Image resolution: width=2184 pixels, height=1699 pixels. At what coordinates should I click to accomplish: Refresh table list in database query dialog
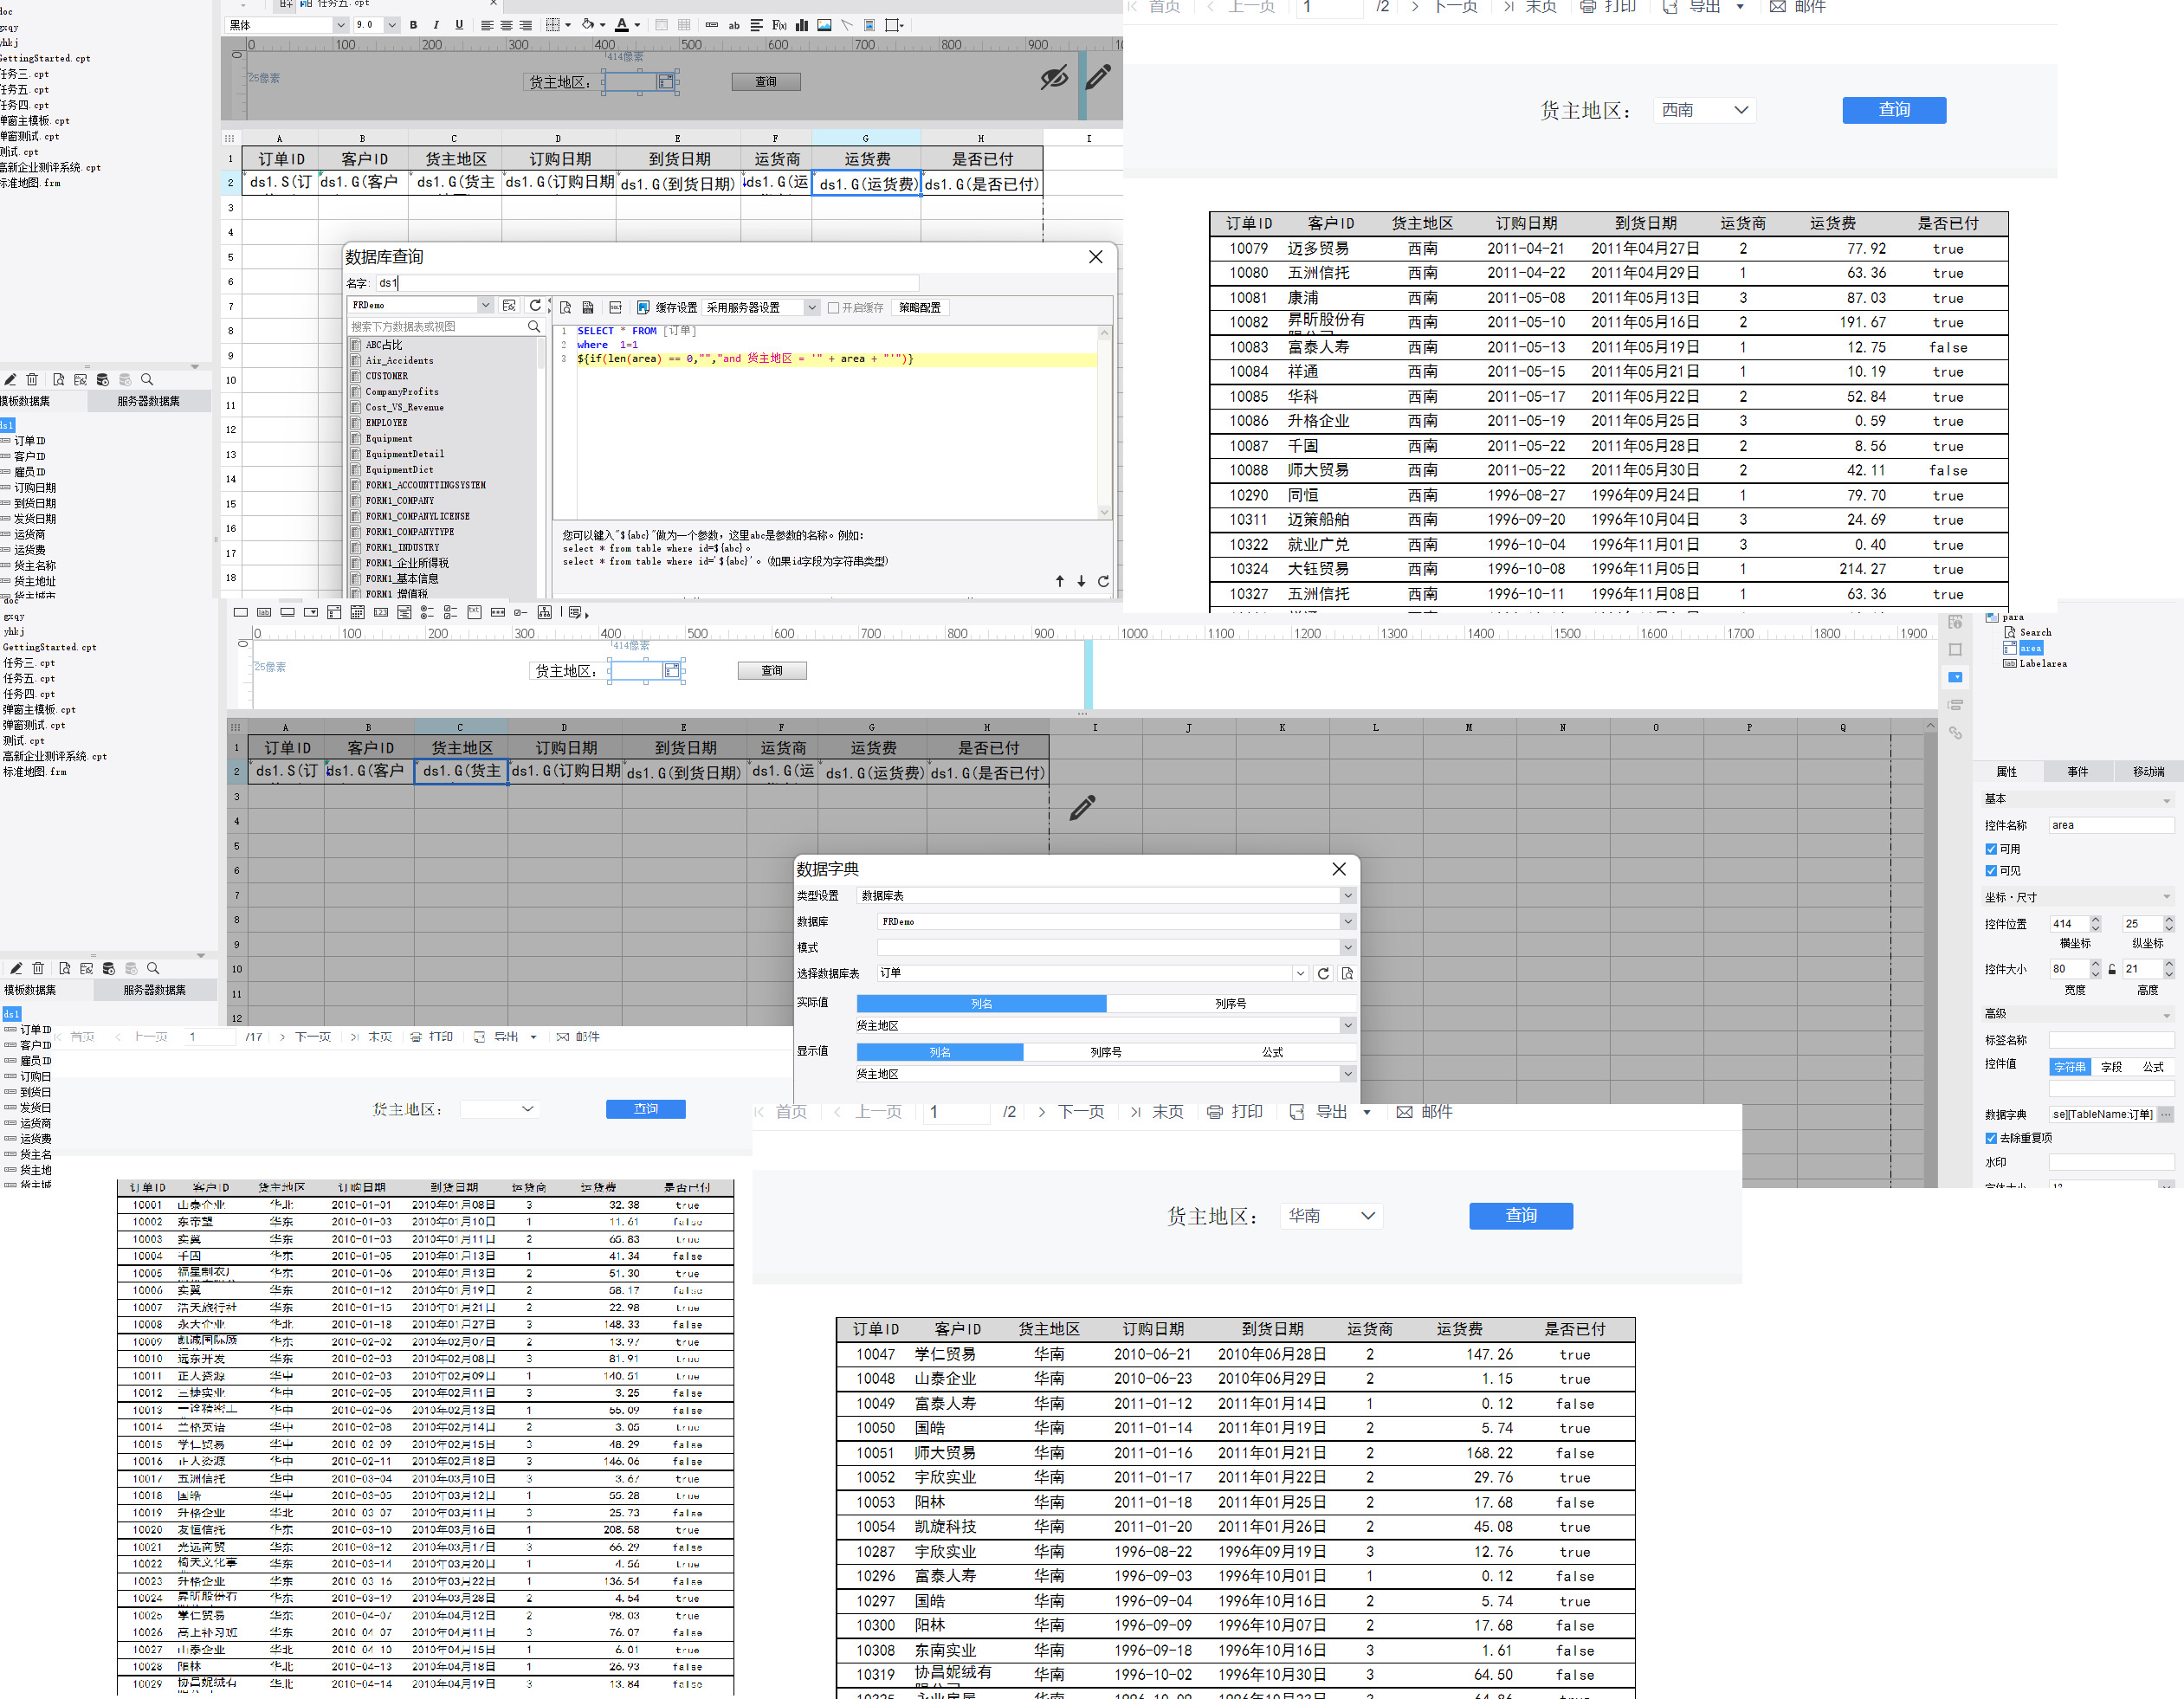[x=535, y=306]
